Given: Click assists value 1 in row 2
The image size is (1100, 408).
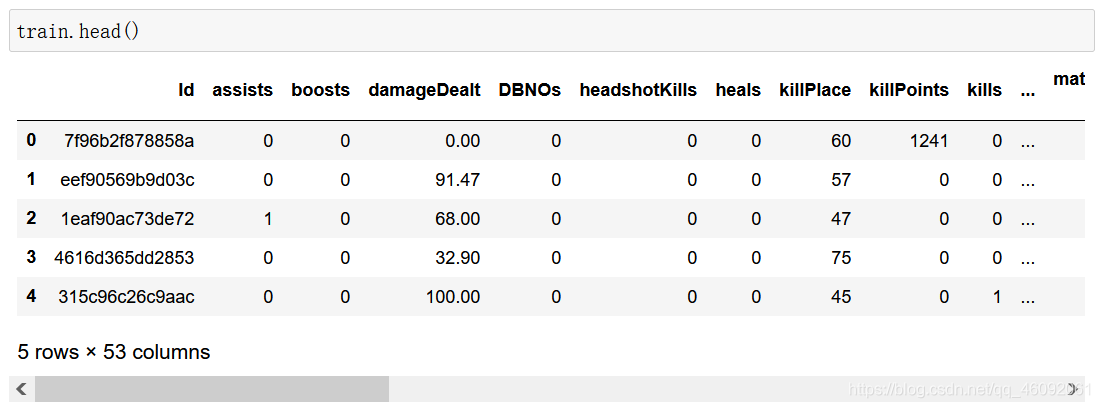Looking at the screenshot, I should 268,219.
